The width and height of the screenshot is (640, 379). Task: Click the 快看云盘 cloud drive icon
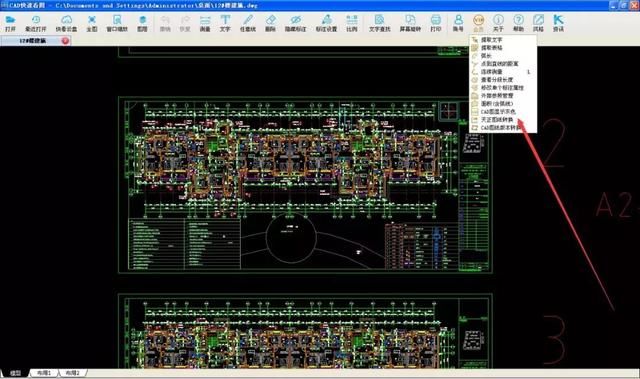point(66,23)
